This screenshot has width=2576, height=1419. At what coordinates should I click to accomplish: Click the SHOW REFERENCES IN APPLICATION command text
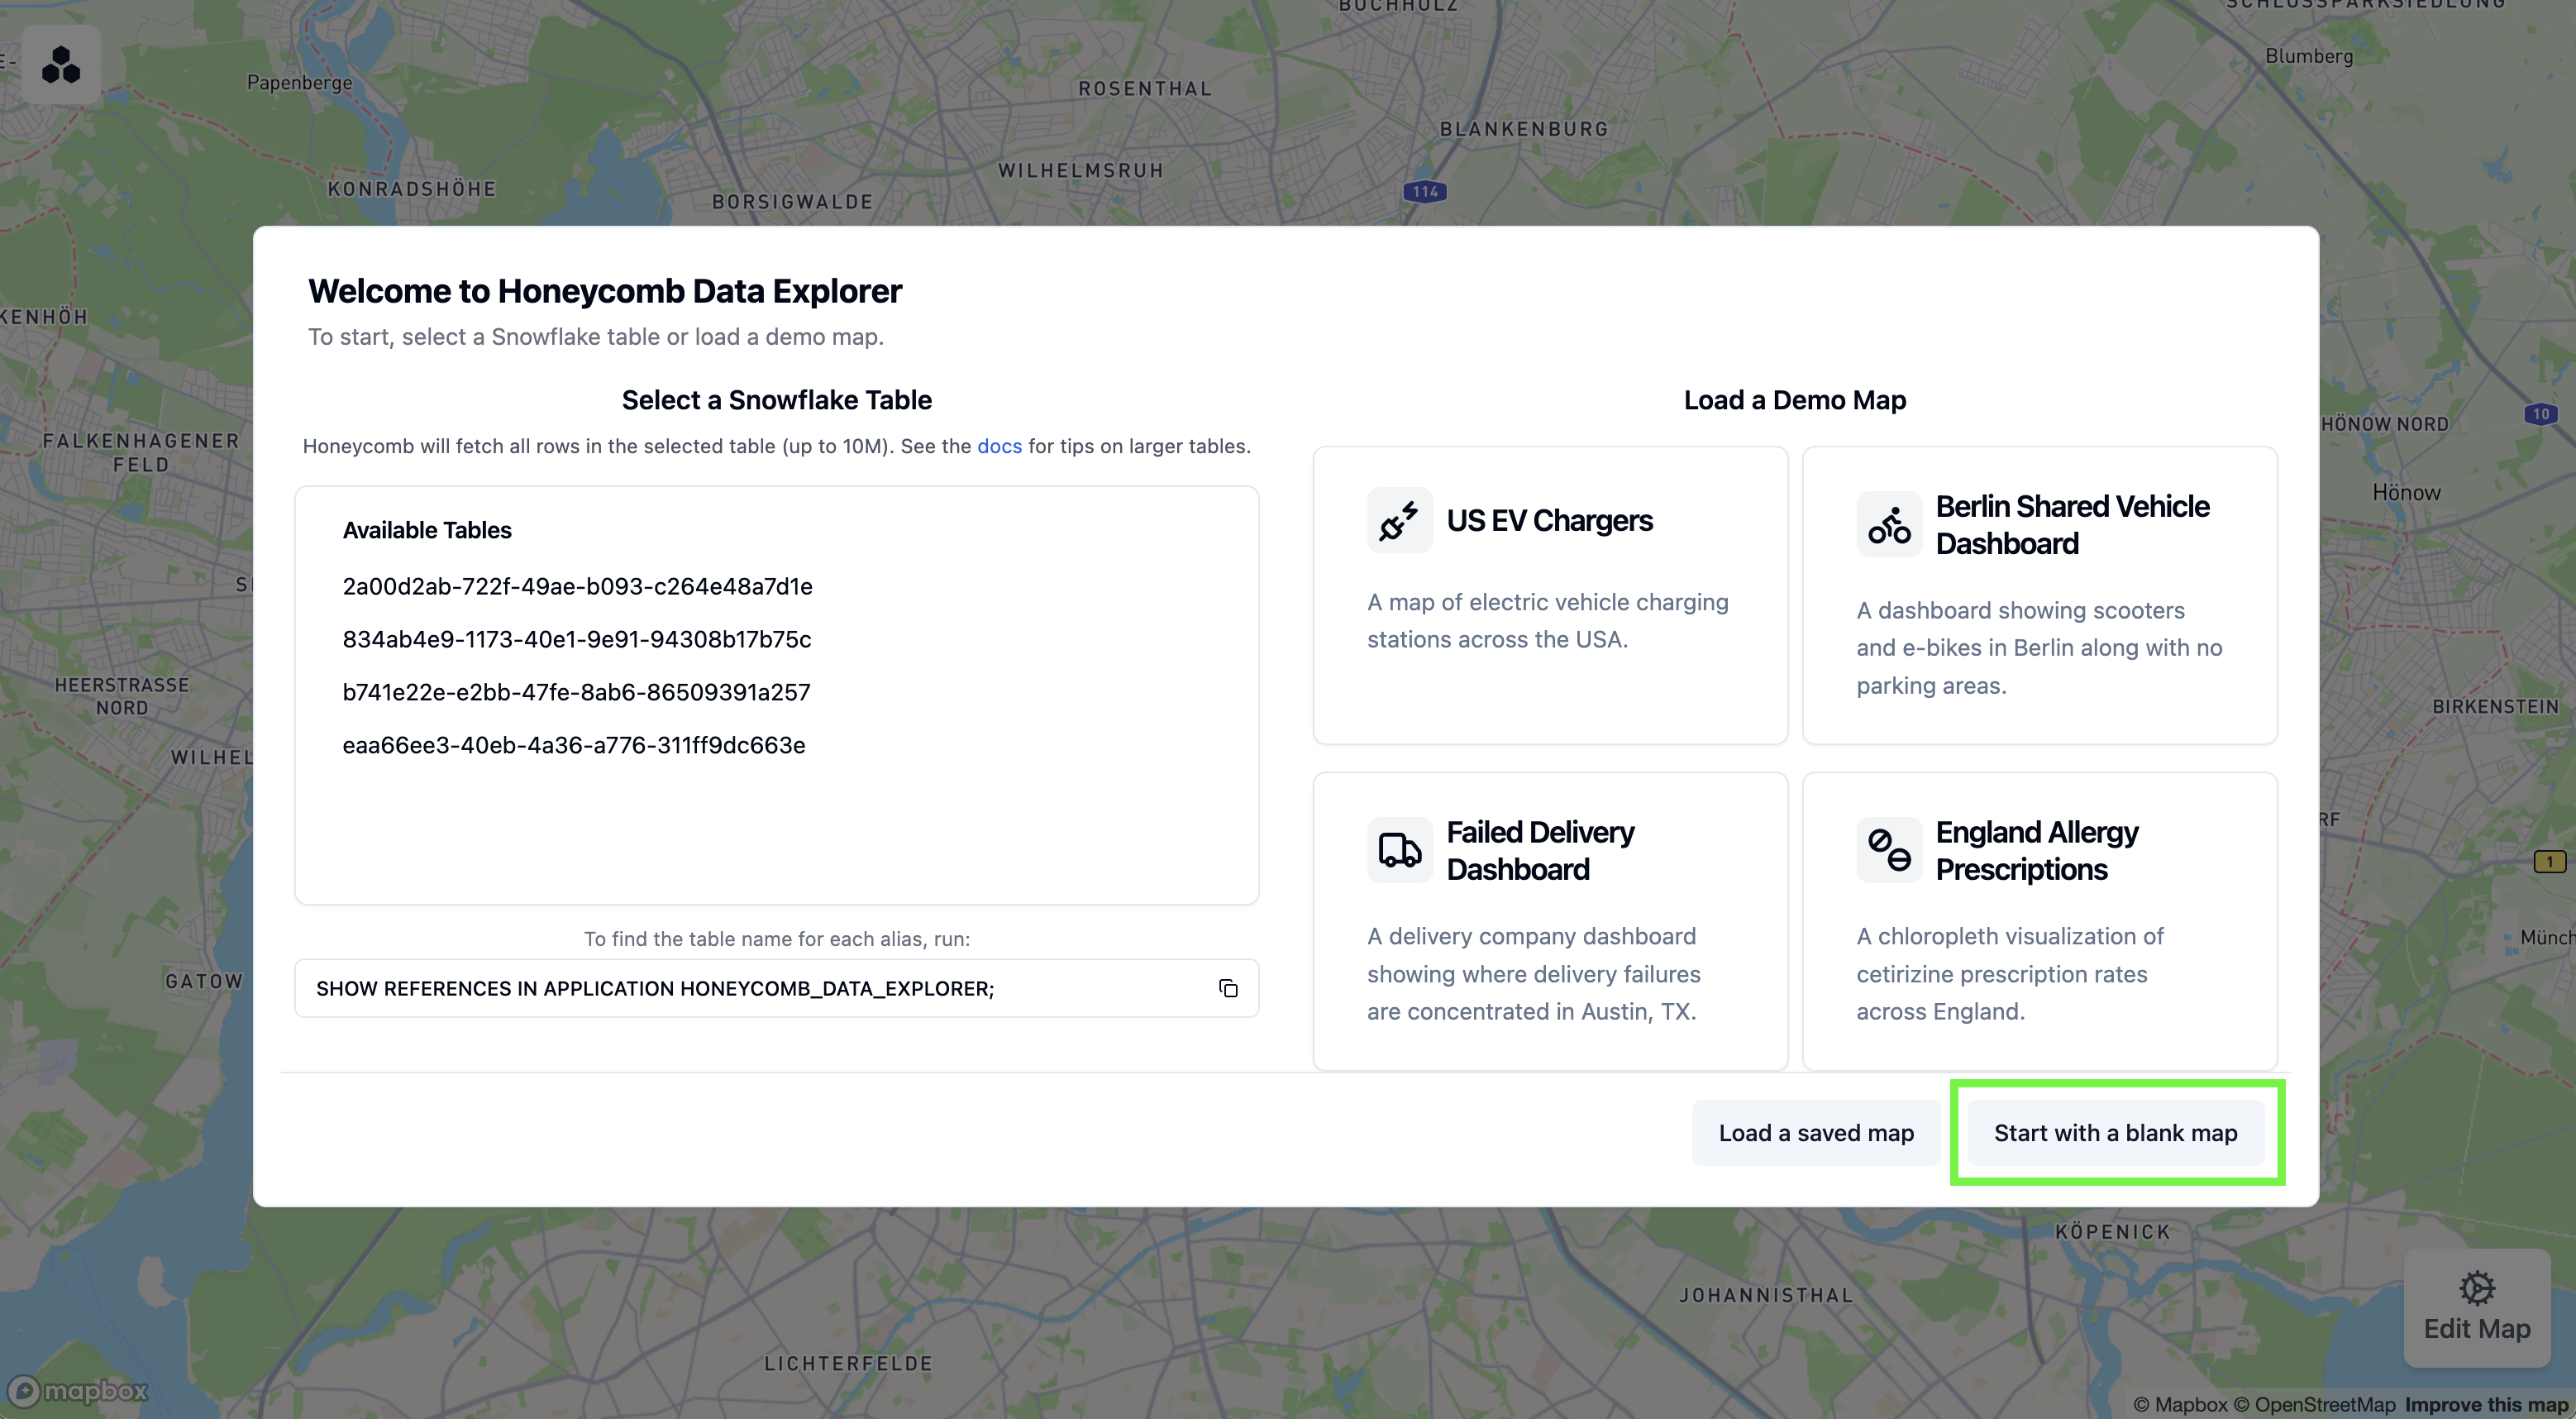tap(655, 989)
